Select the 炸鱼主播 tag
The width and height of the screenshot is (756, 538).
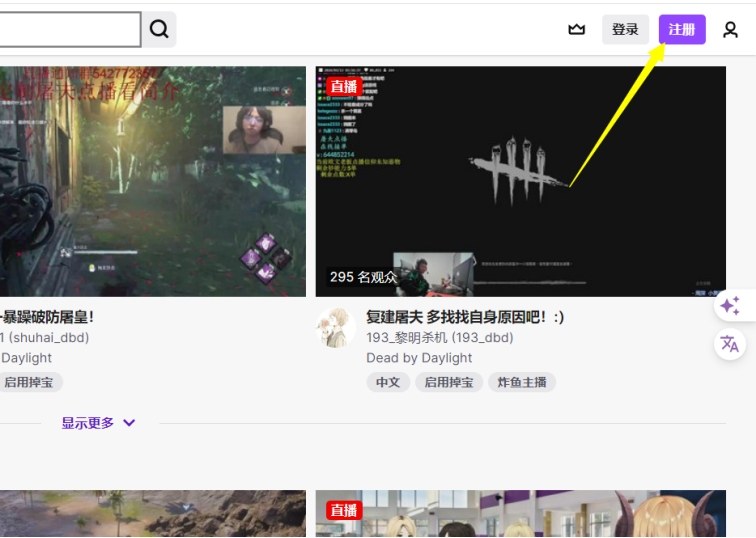522,382
